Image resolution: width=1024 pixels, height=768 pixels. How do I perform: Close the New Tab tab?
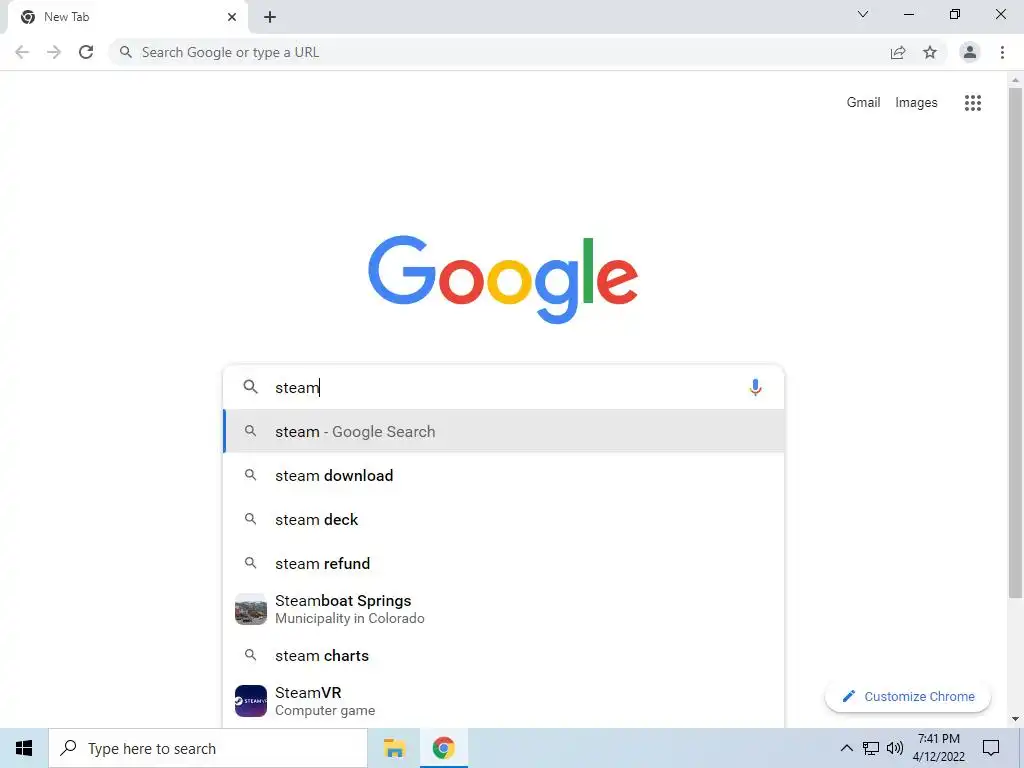pyautogui.click(x=232, y=17)
